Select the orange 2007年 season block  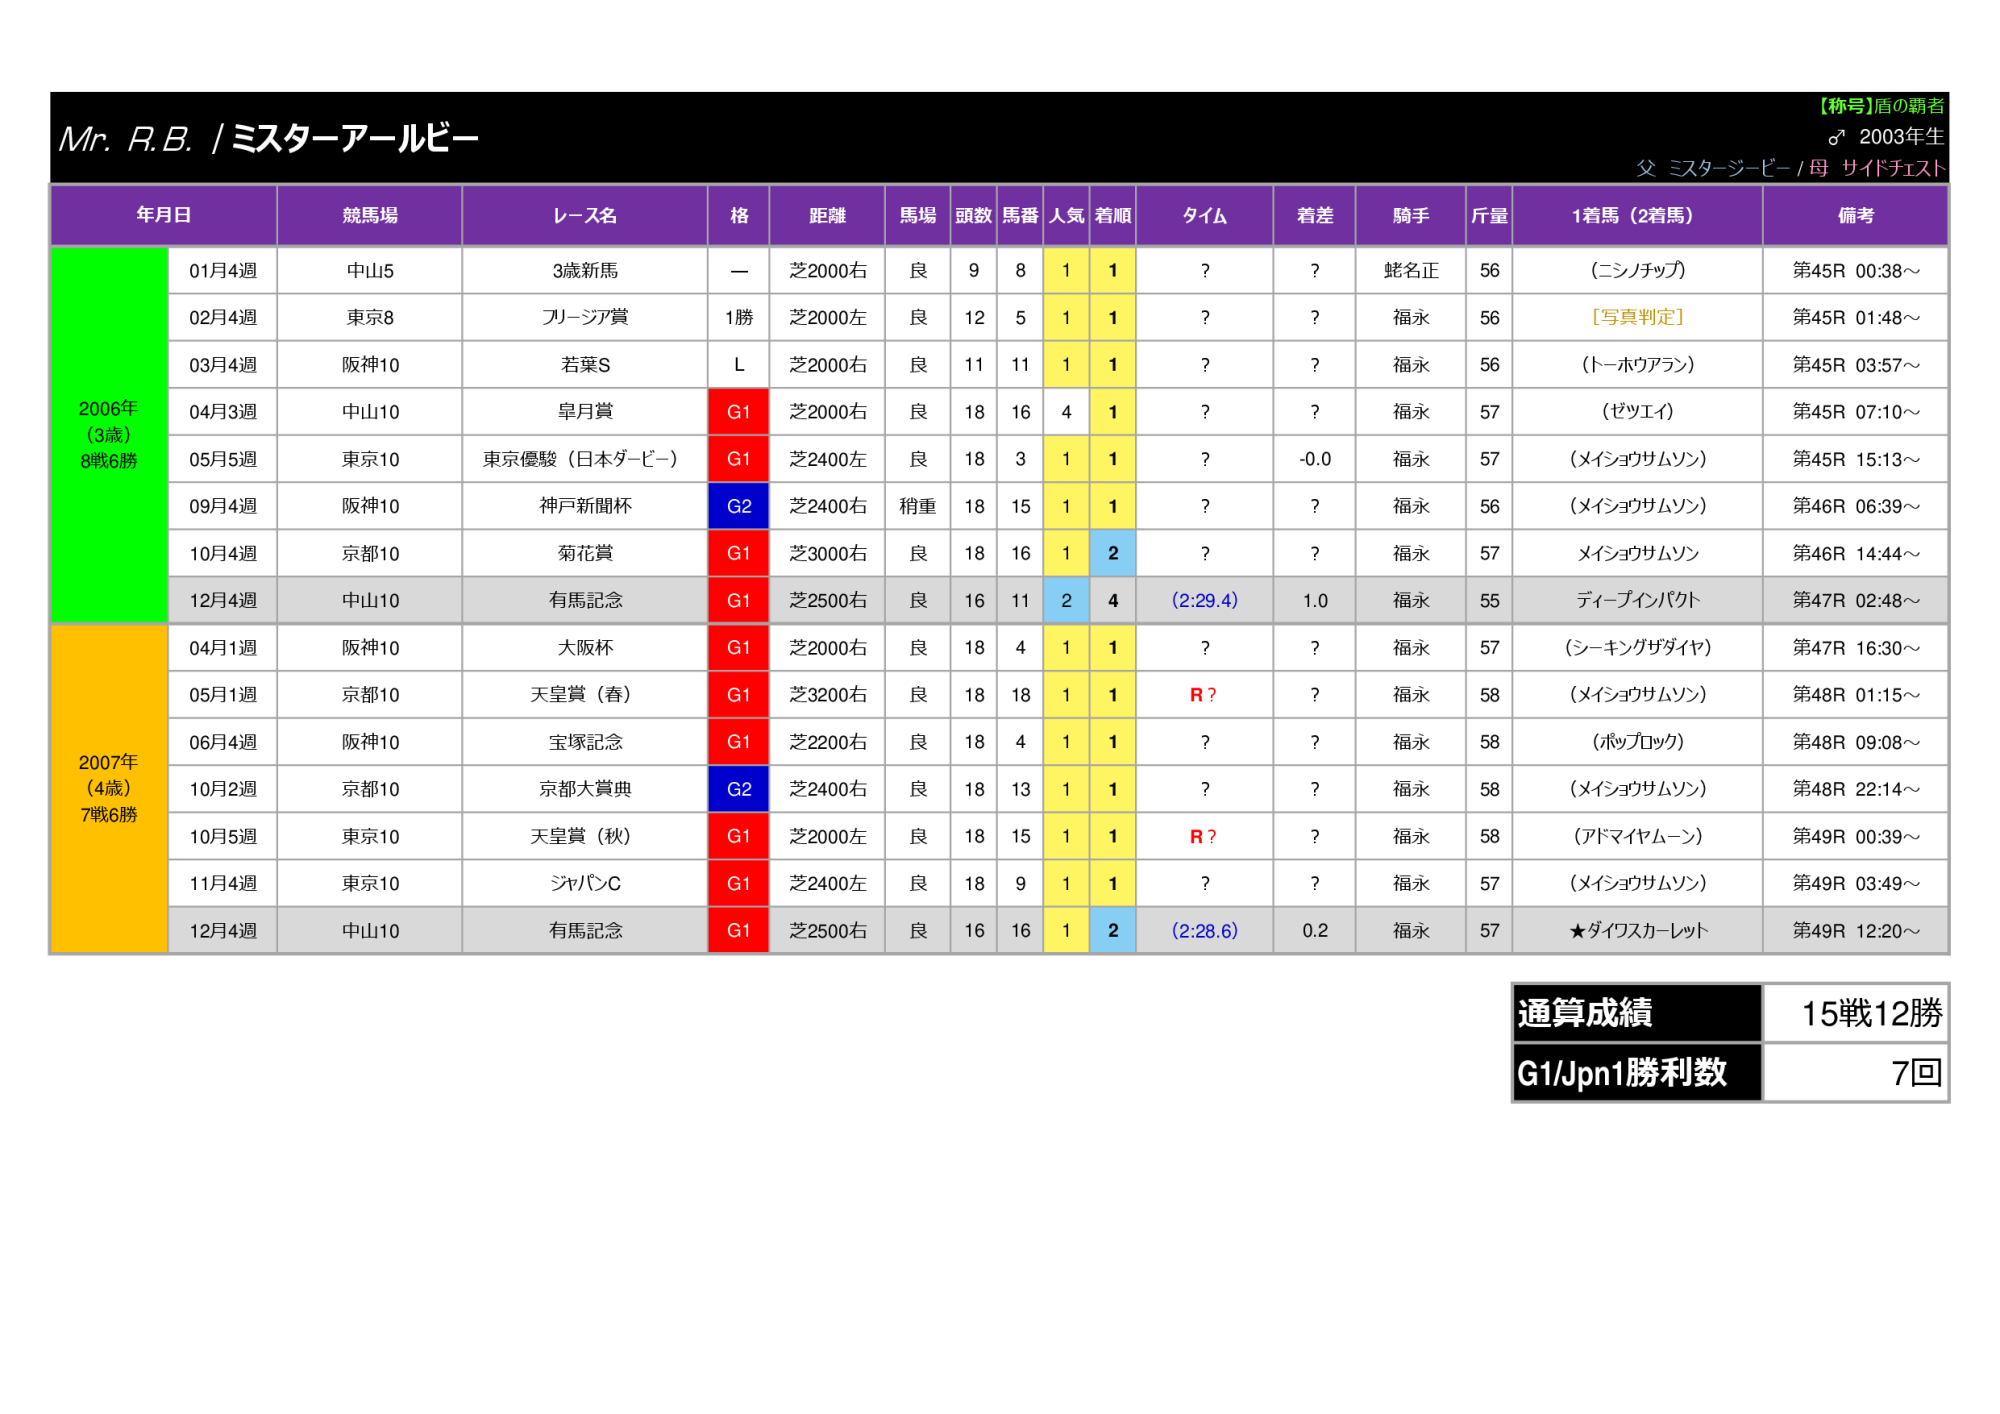click(x=109, y=788)
